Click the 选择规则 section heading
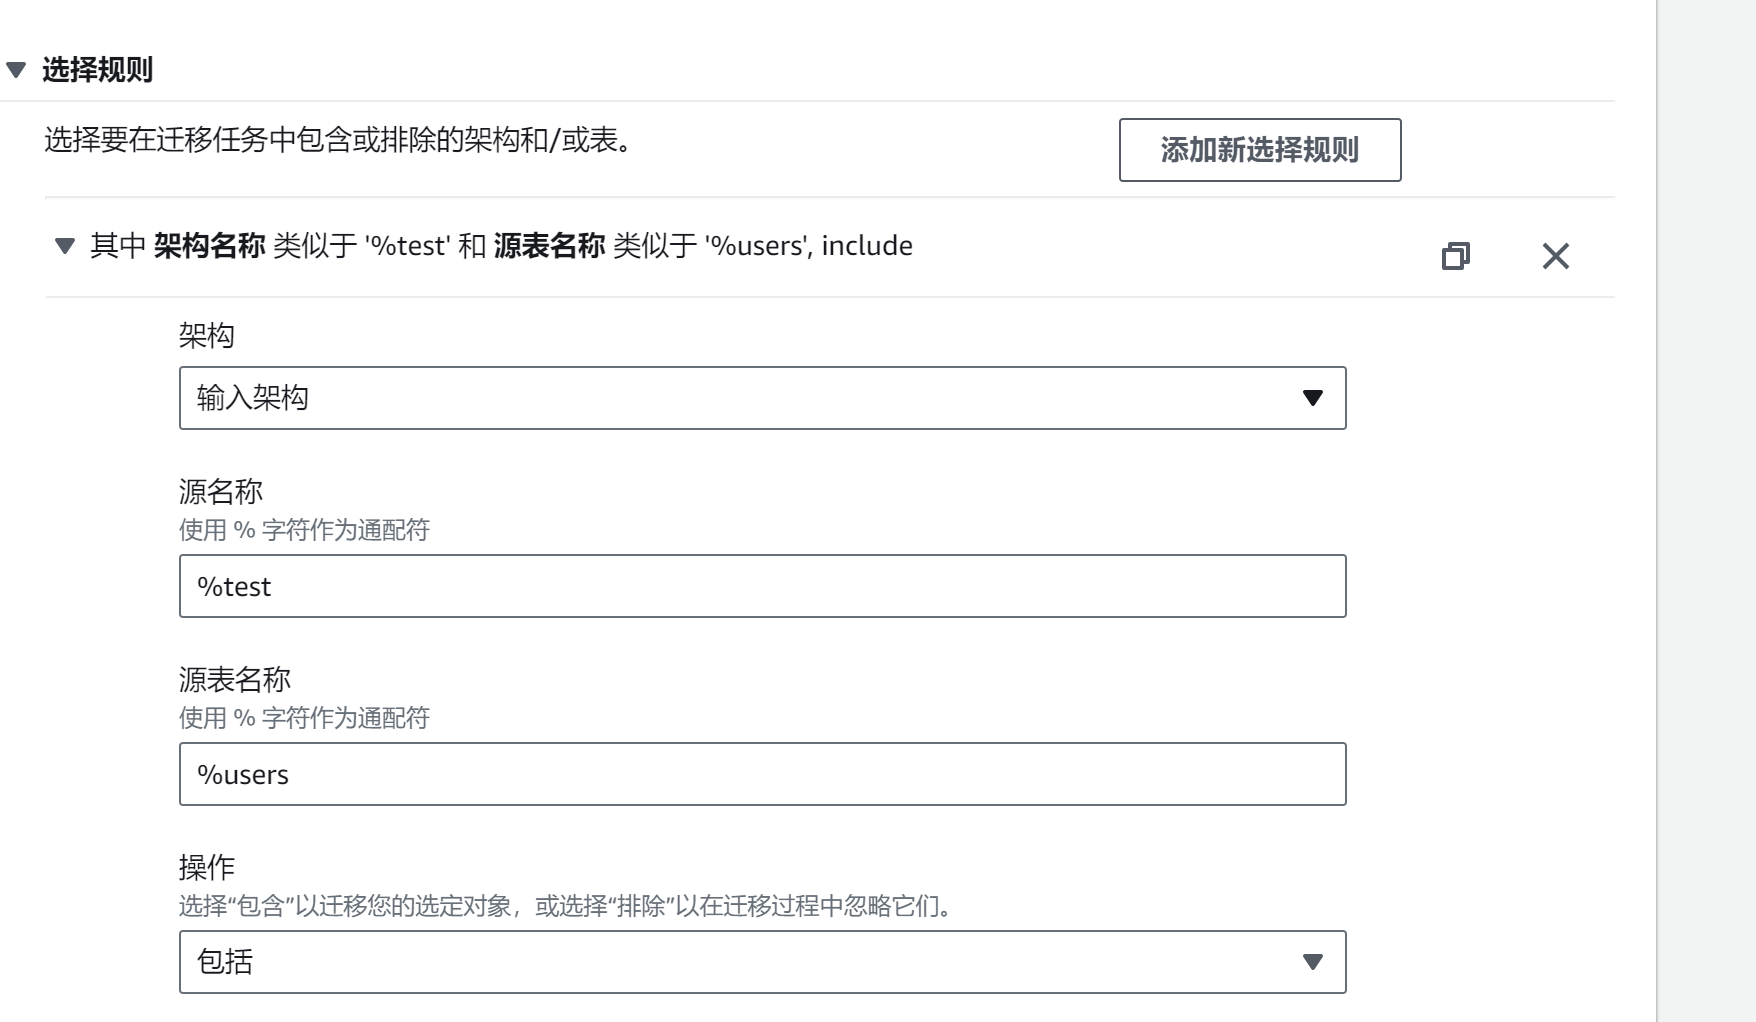 [x=97, y=70]
